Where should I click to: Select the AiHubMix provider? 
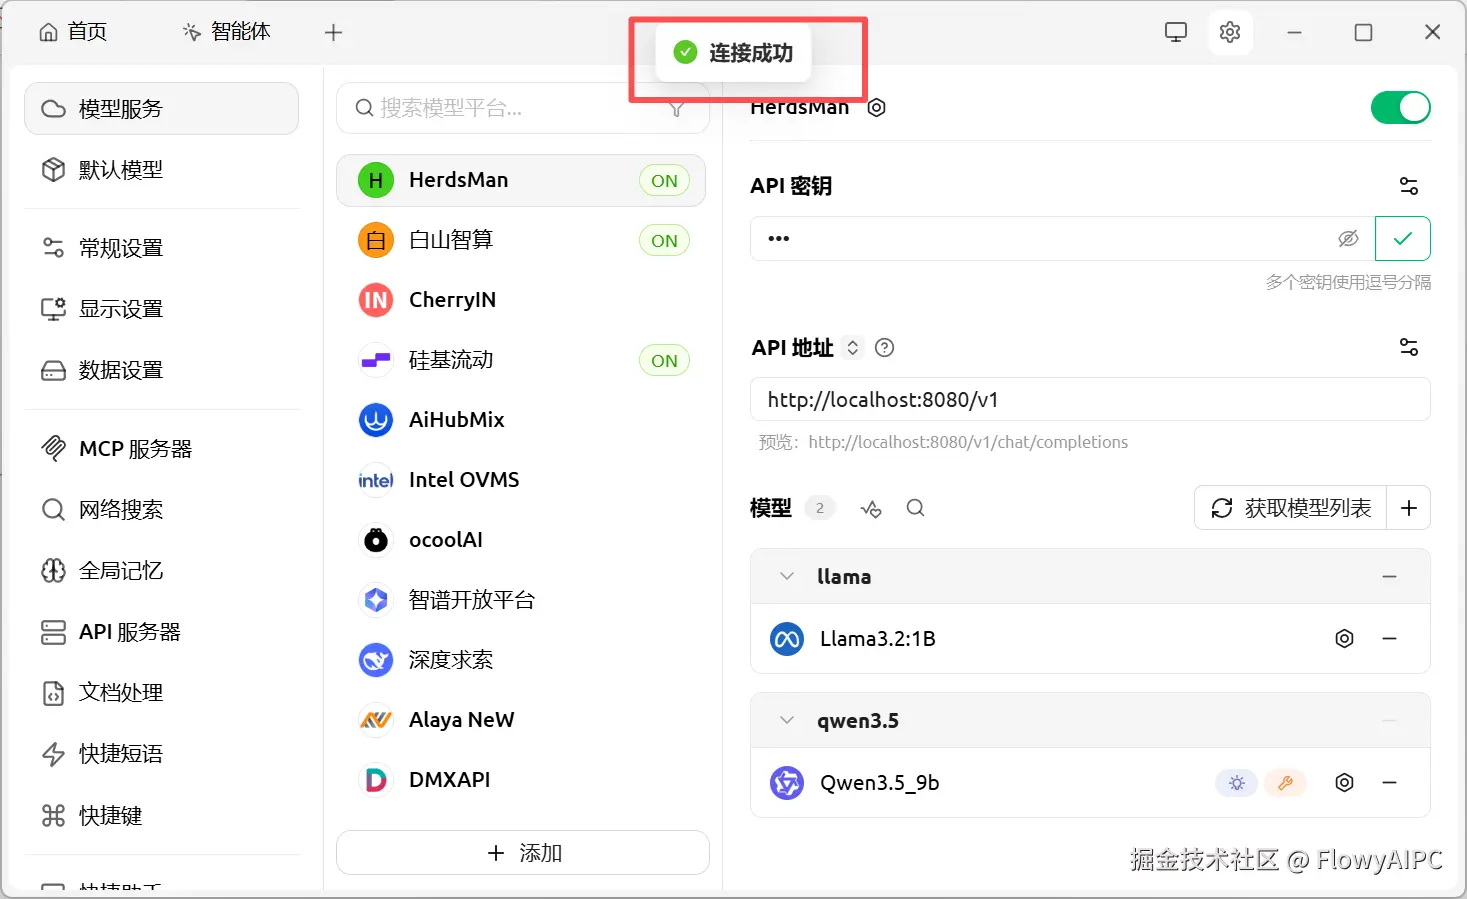click(x=521, y=420)
